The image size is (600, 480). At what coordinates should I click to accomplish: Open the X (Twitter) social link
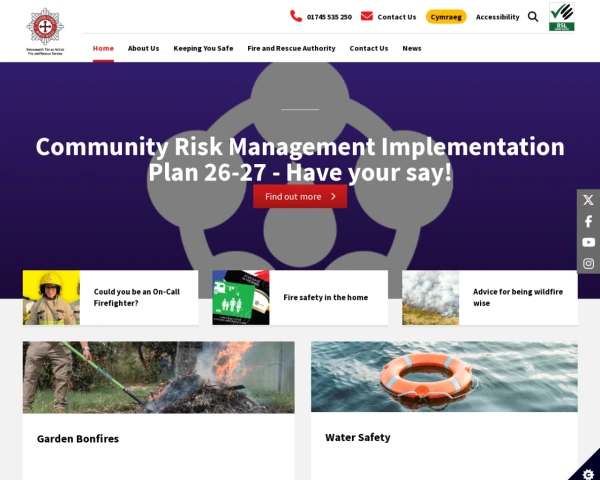point(588,200)
